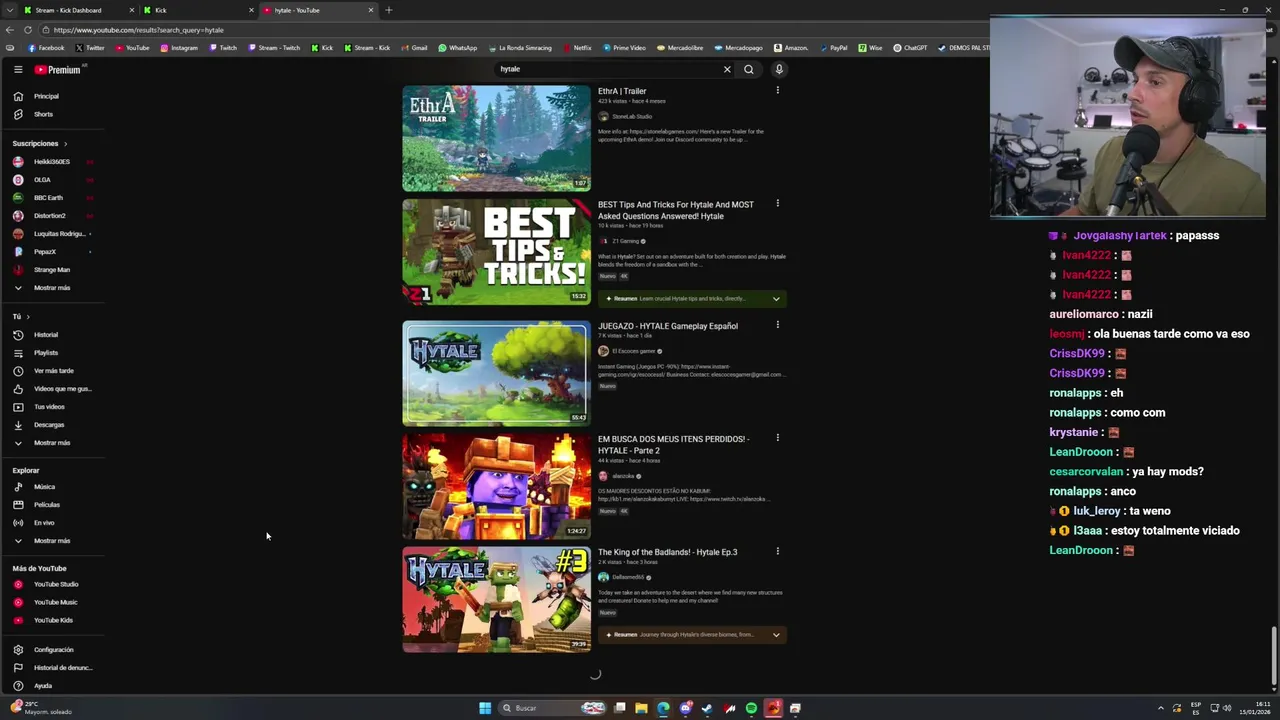Open YouTube Music in the sidebar
Screen dimensions: 1280x720
click(55, 602)
